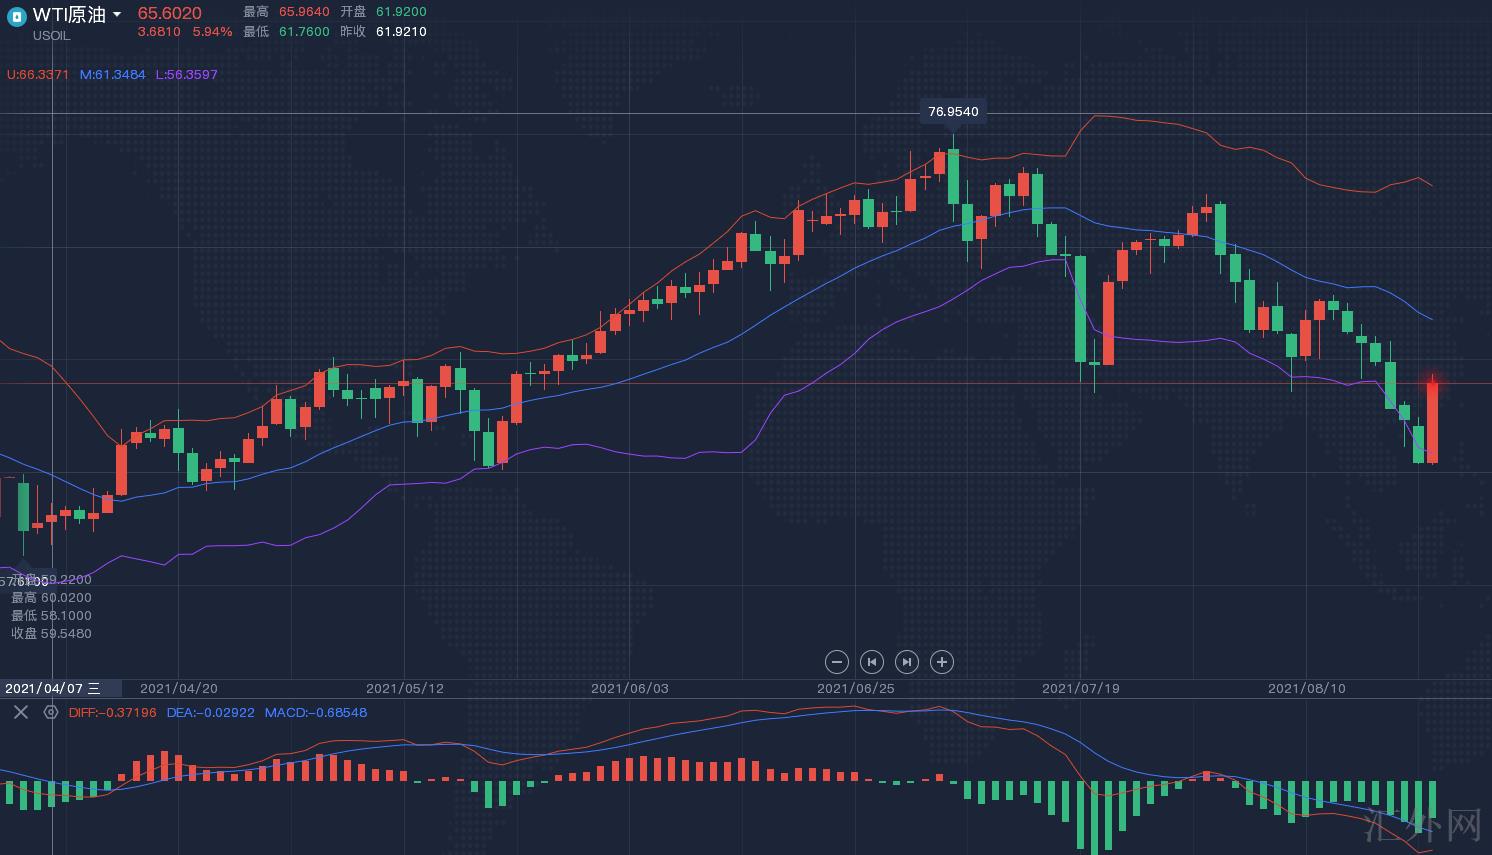Jump to earliest candles with skip-back button
This screenshot has width=1492, height=855.
click(x=872, y=662)
